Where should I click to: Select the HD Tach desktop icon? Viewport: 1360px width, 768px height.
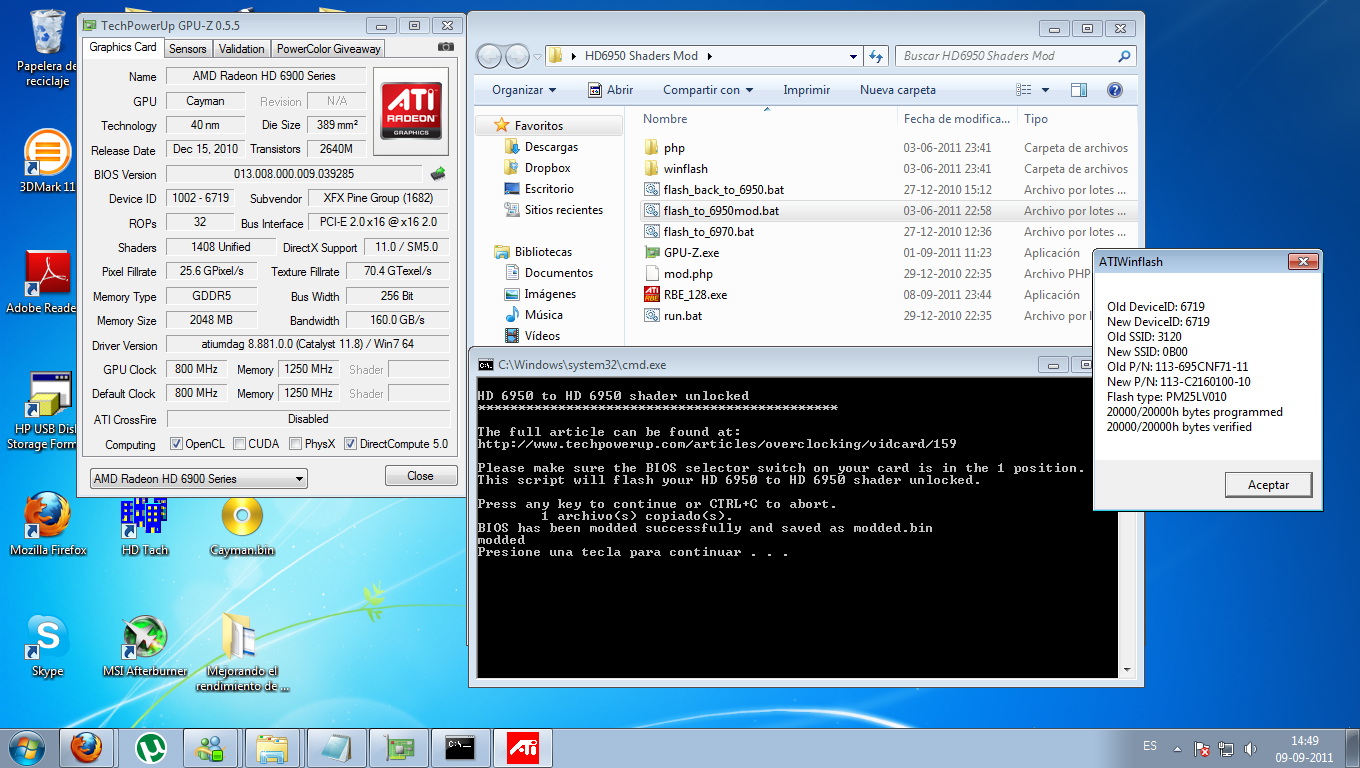point(145,525)
